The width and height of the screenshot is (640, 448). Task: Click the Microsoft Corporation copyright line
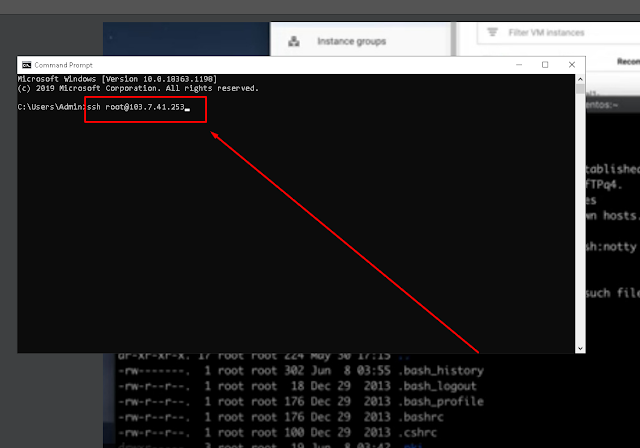click(138, 89)
